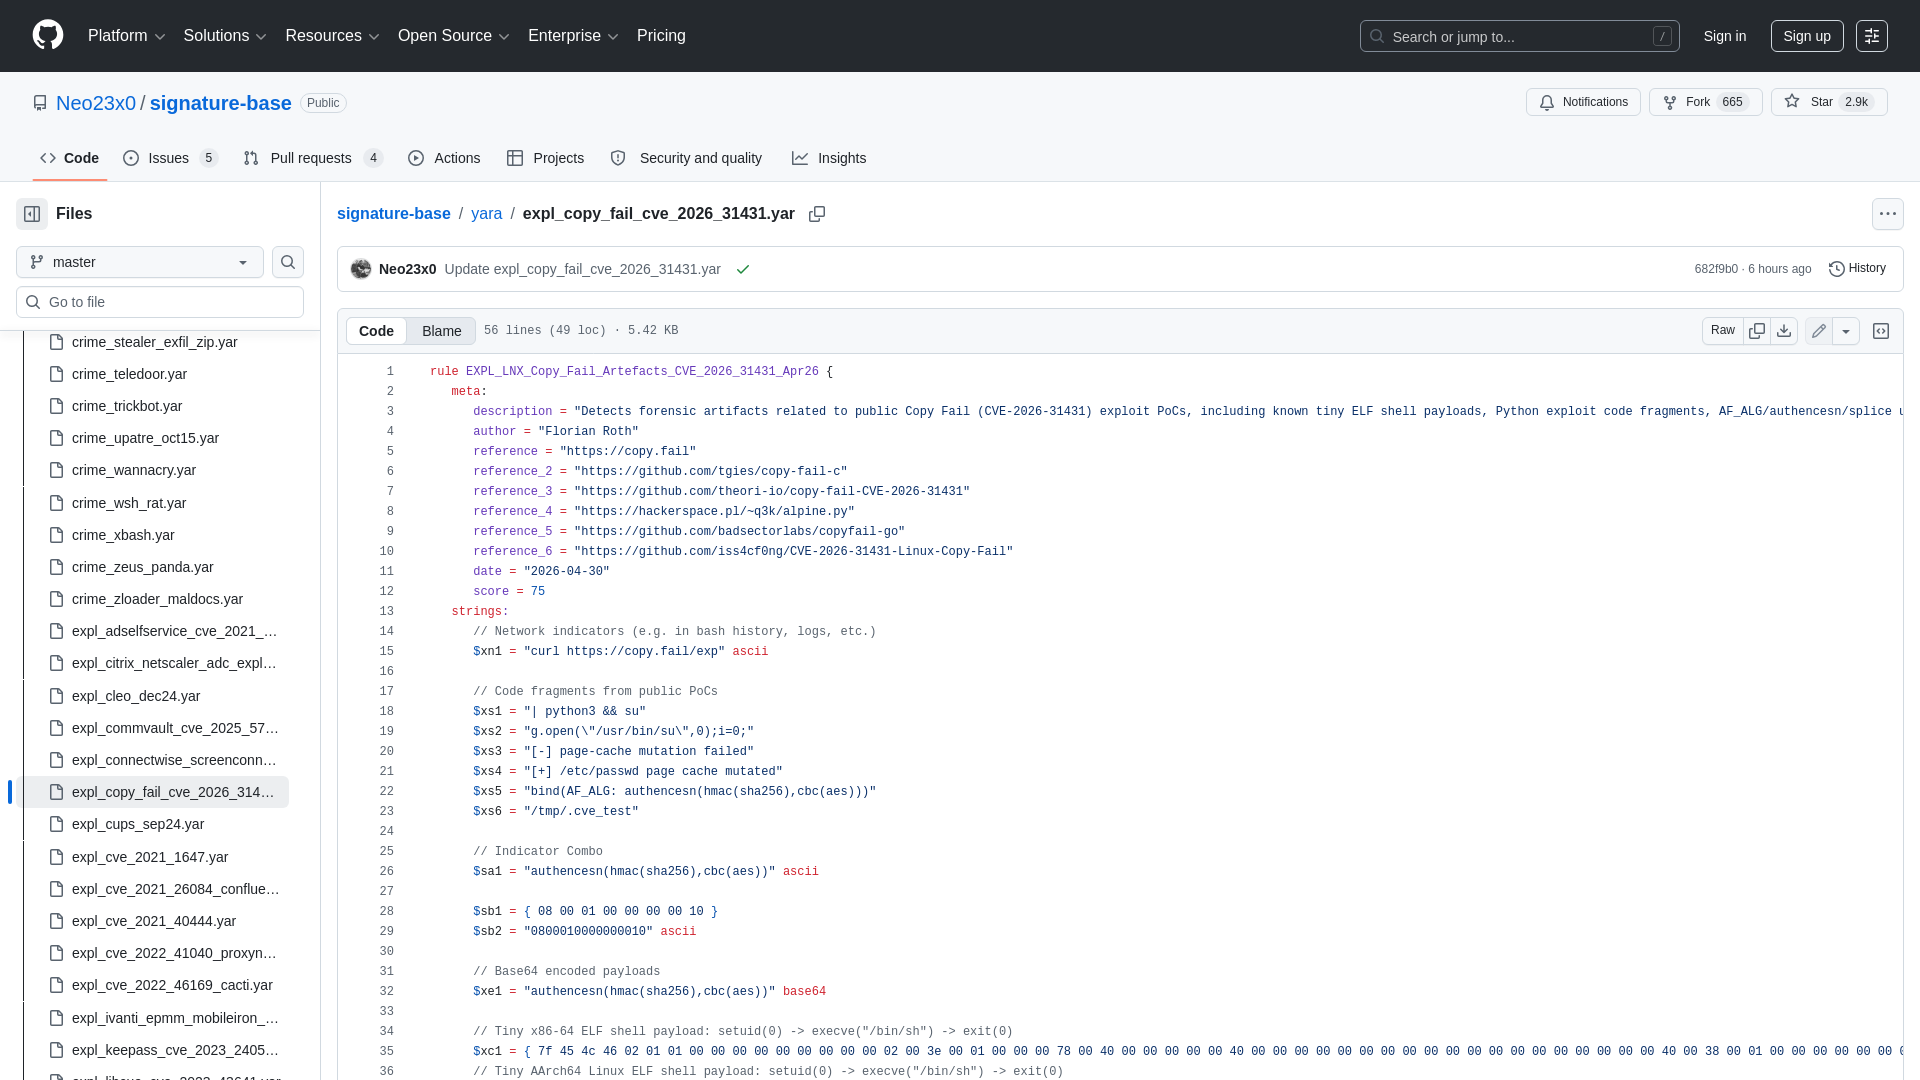Image resolution: width=1920 pixels, height=1080 pixels.
Task: Open commit message Update expl_copy_fail link
Action: click(583, 269)
